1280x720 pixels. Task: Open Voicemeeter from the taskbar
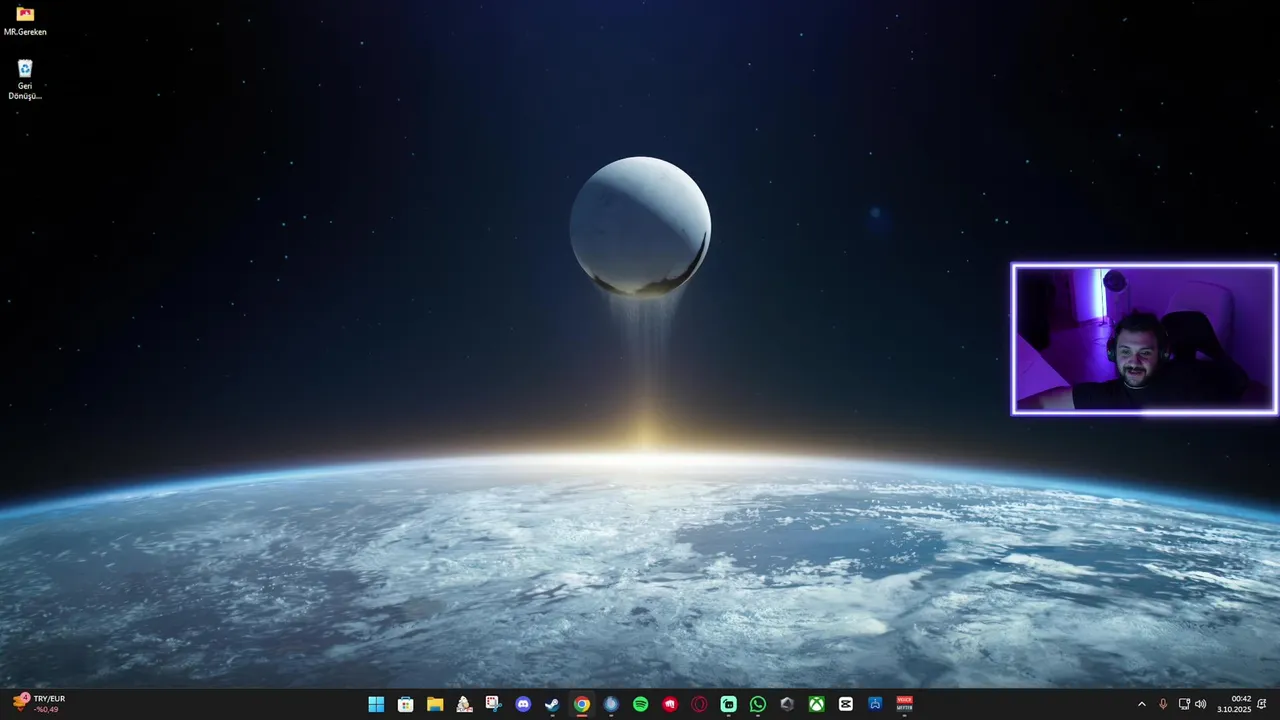click(x=905, y=704)
